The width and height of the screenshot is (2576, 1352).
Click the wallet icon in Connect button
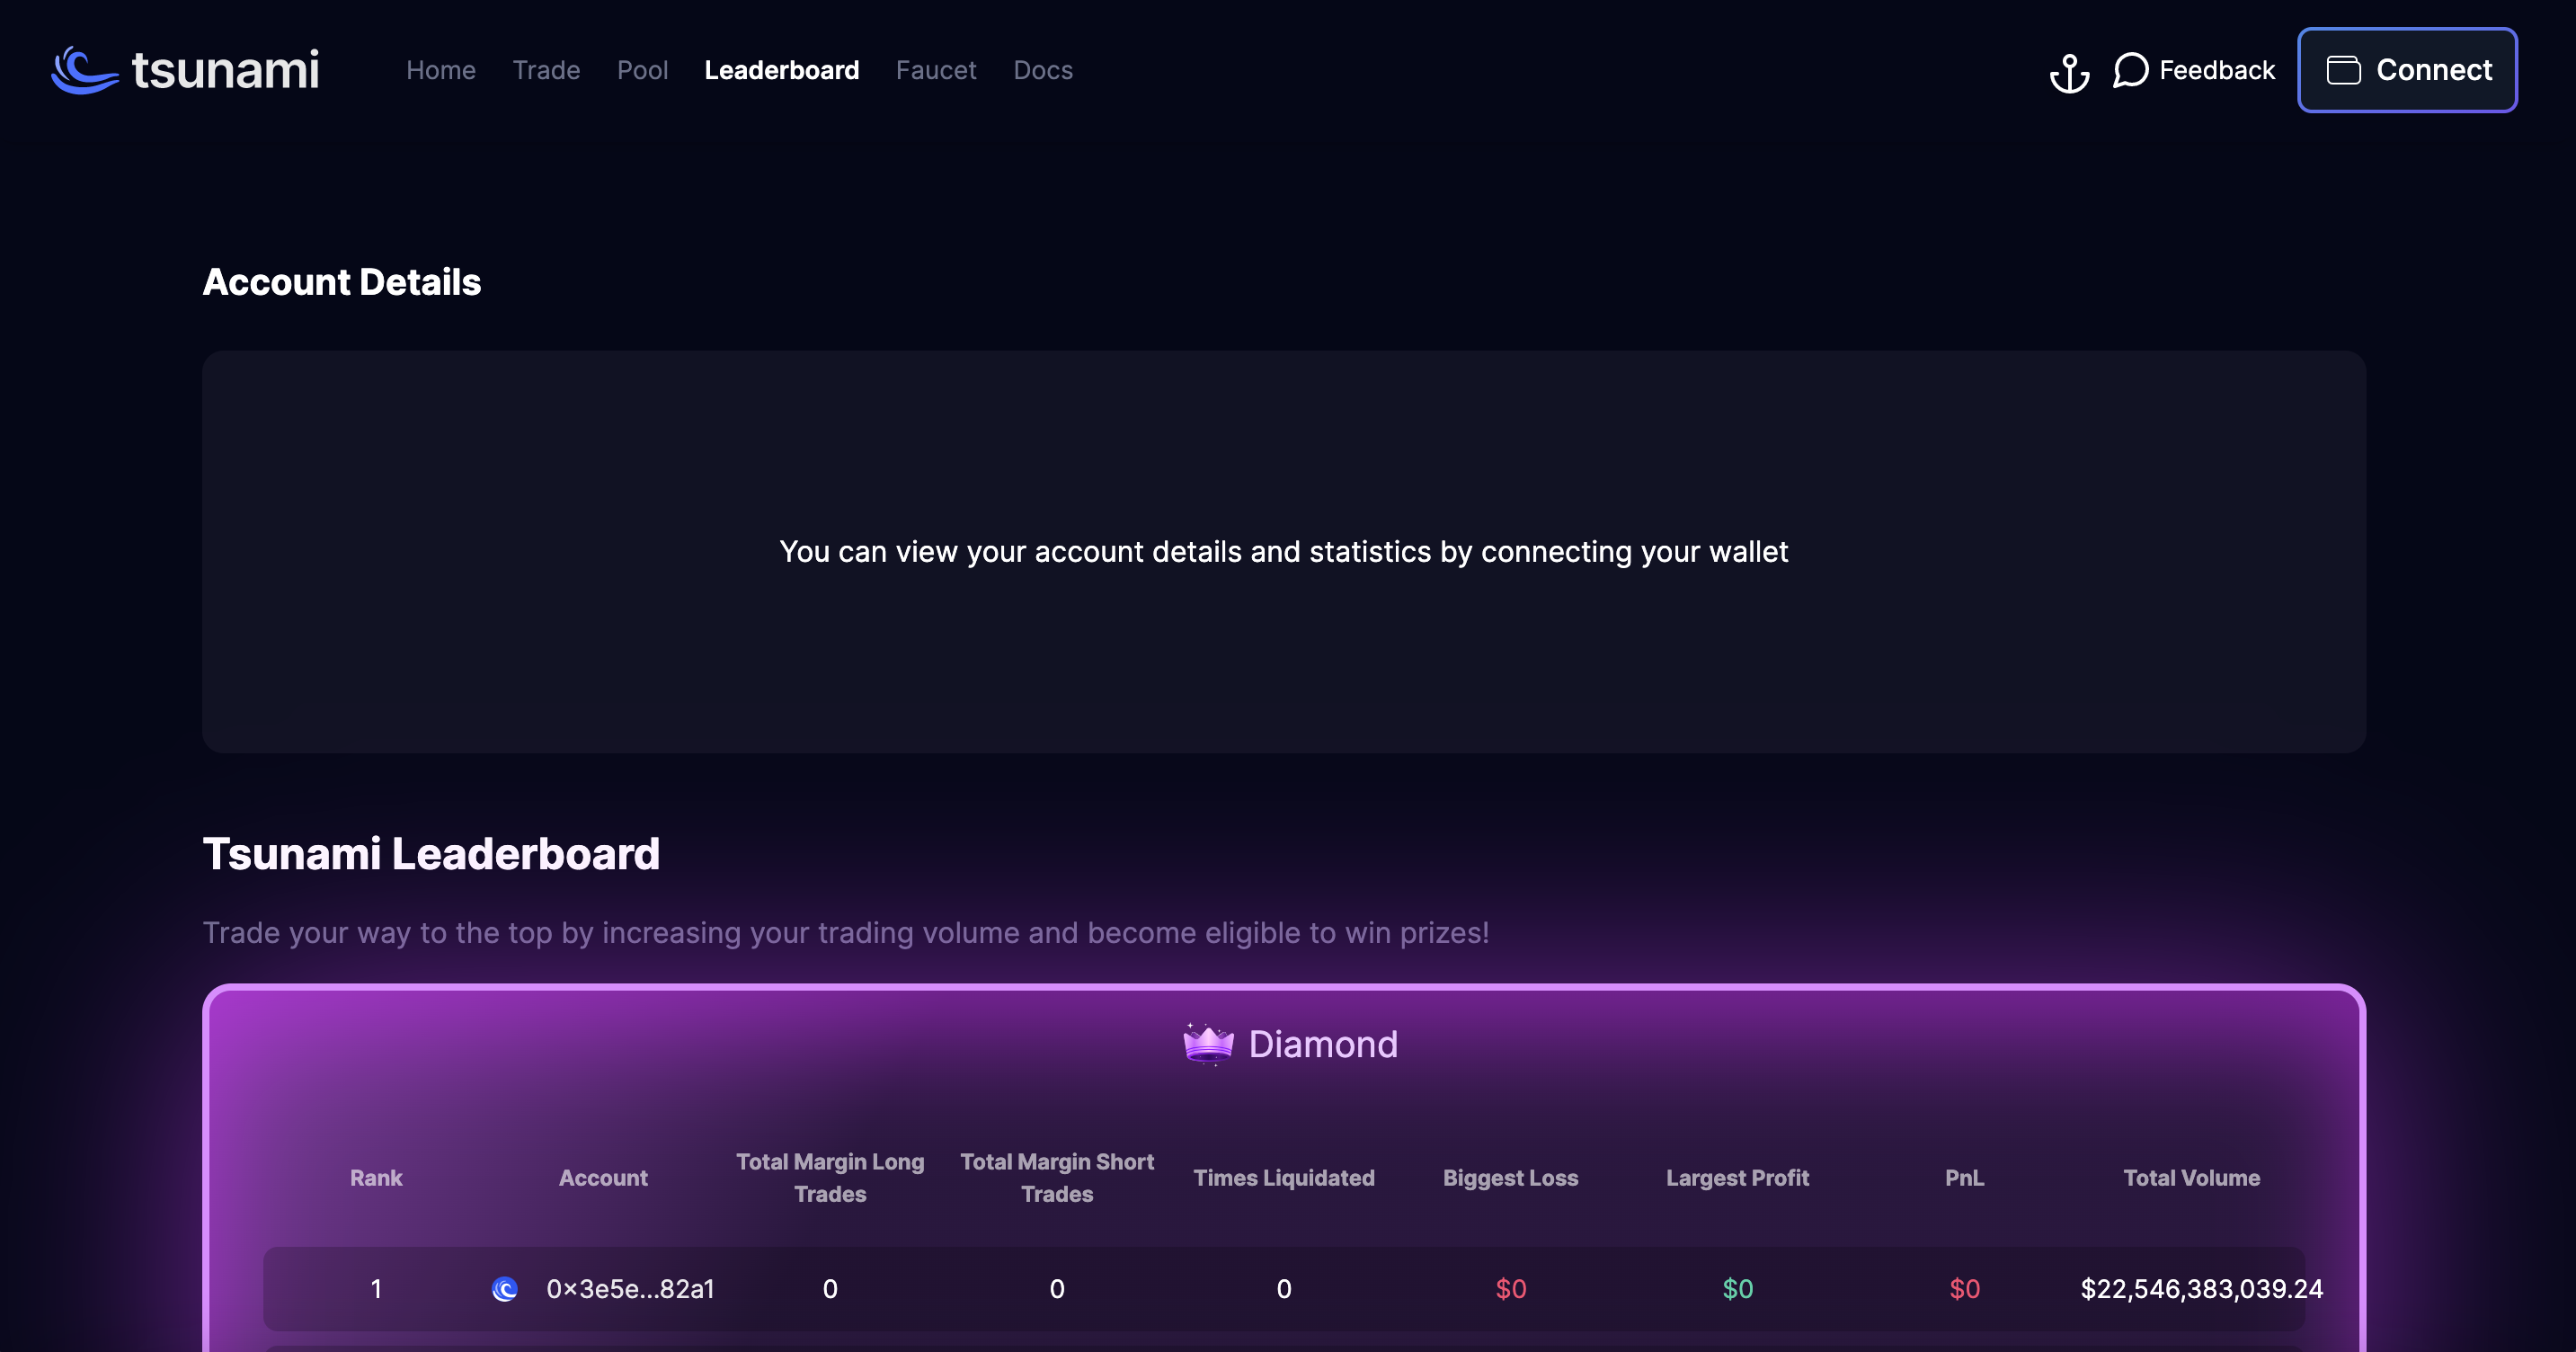2343,70
